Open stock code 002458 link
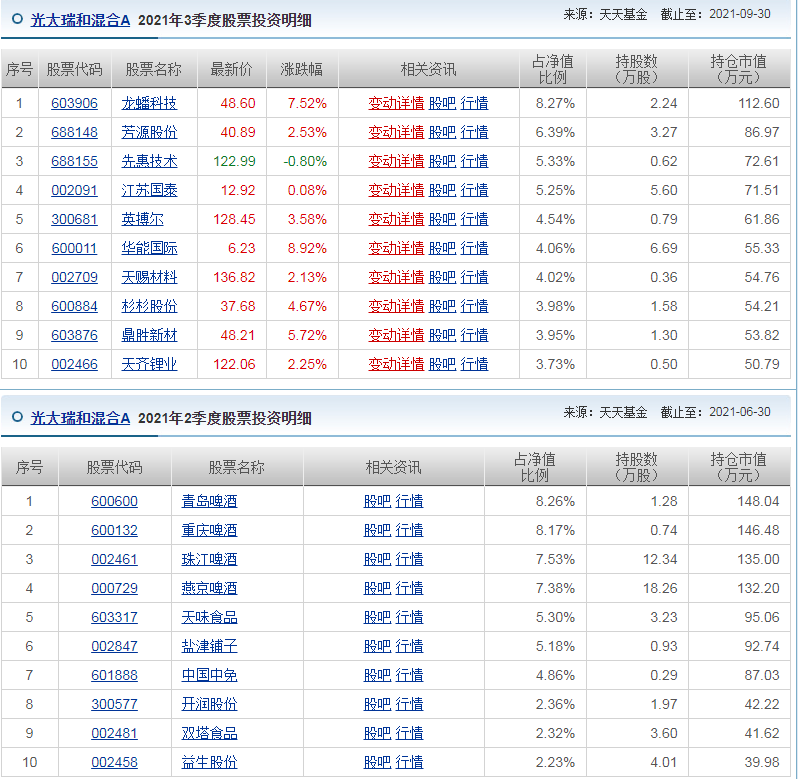798x779 pixels. pos(115,762)
